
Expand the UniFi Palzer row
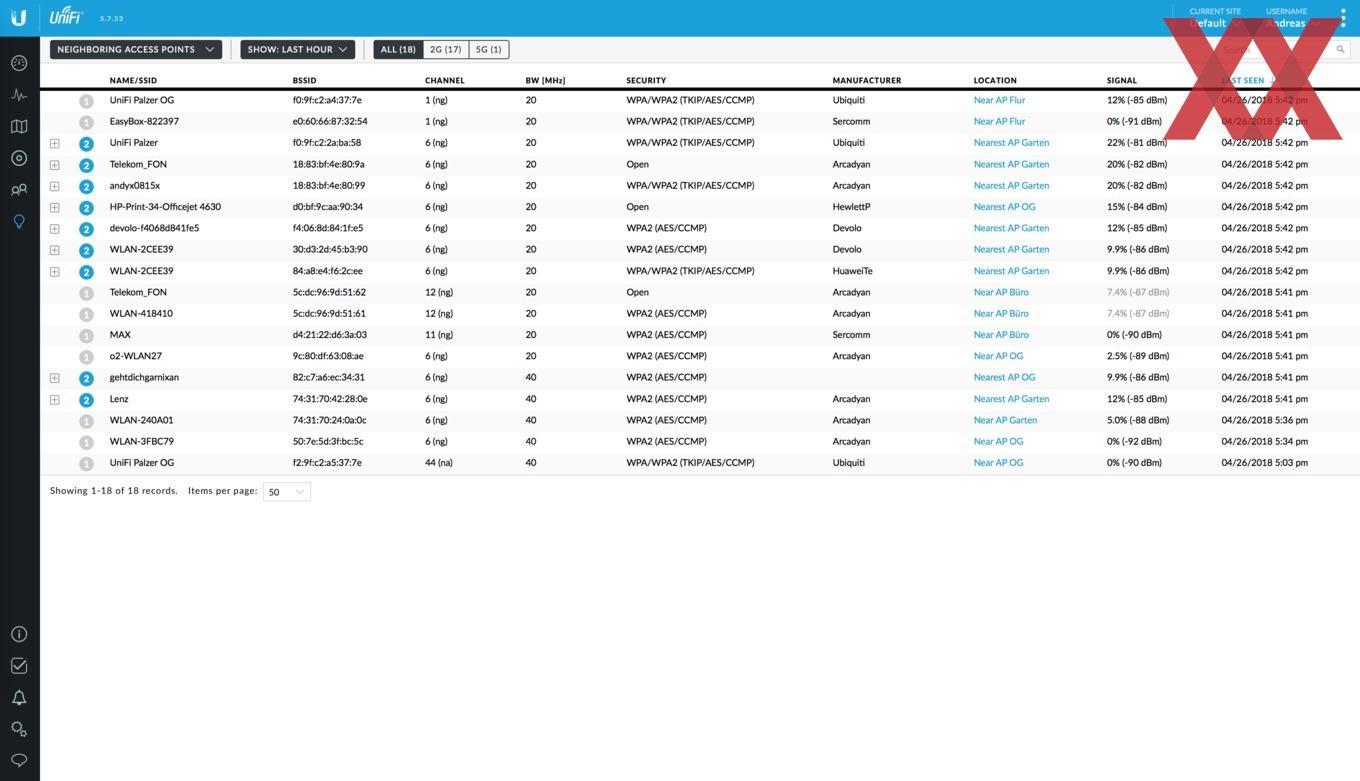pyautogui.click(x=55, y=143)
